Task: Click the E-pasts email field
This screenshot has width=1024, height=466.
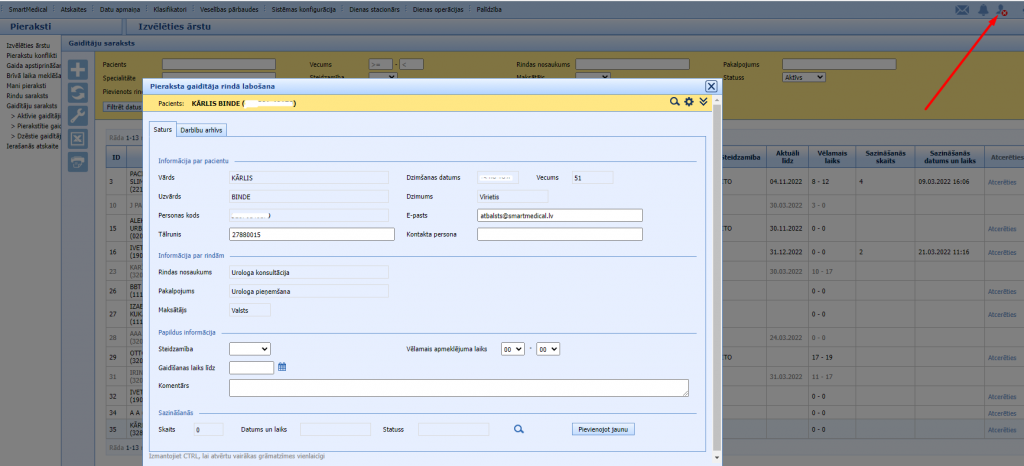Action: (559, 215)
